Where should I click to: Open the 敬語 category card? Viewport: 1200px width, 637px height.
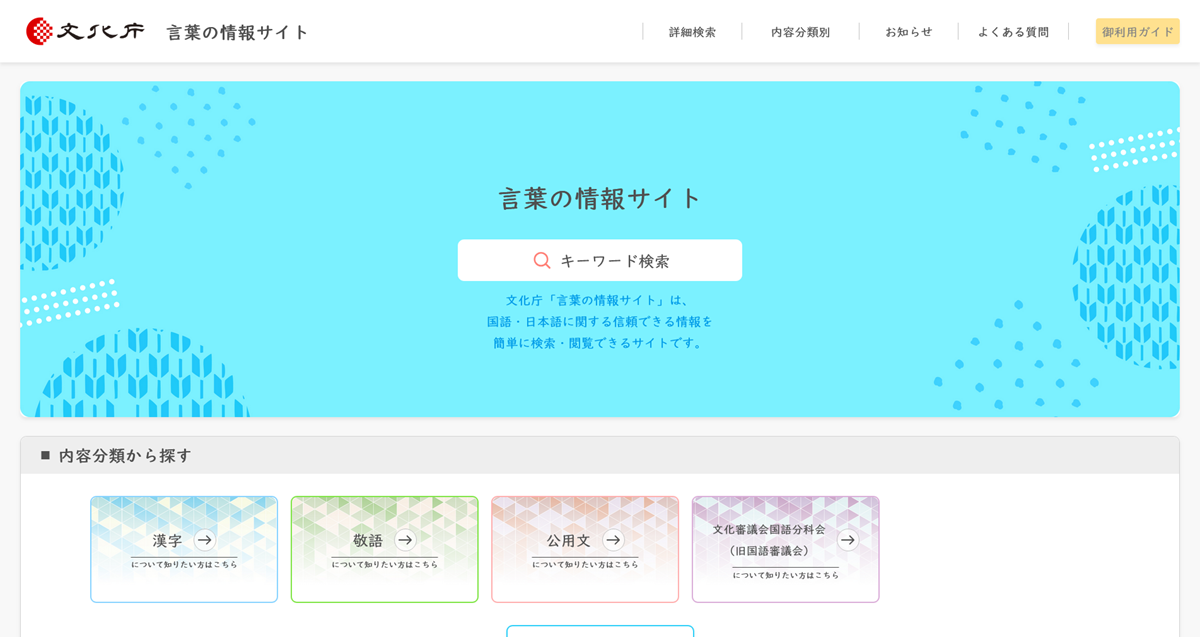coord(385,549)
